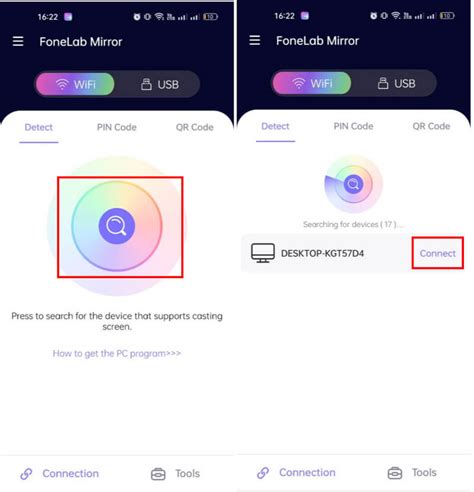Tap the Connection link icon on right screen
474x492 pixels.
[263, 473]
